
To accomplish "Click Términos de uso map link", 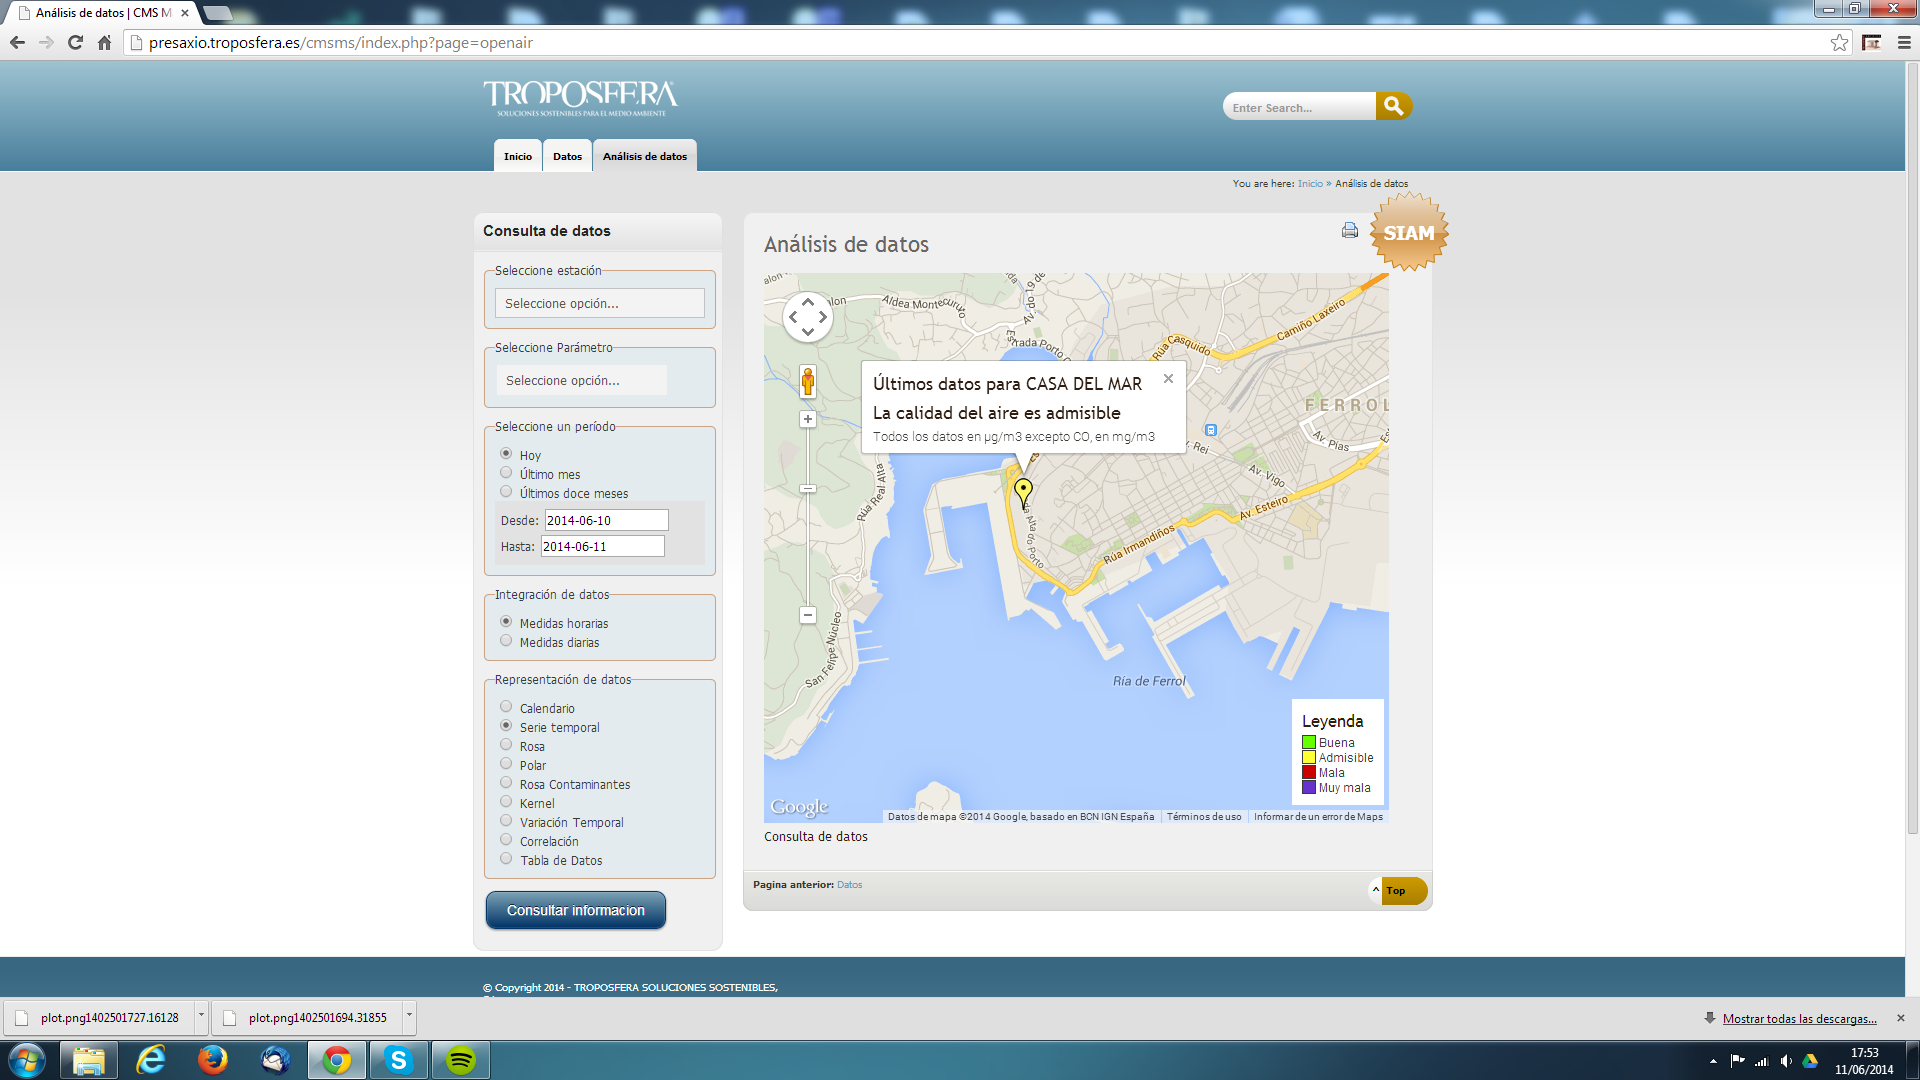I will coord(1204,817).
